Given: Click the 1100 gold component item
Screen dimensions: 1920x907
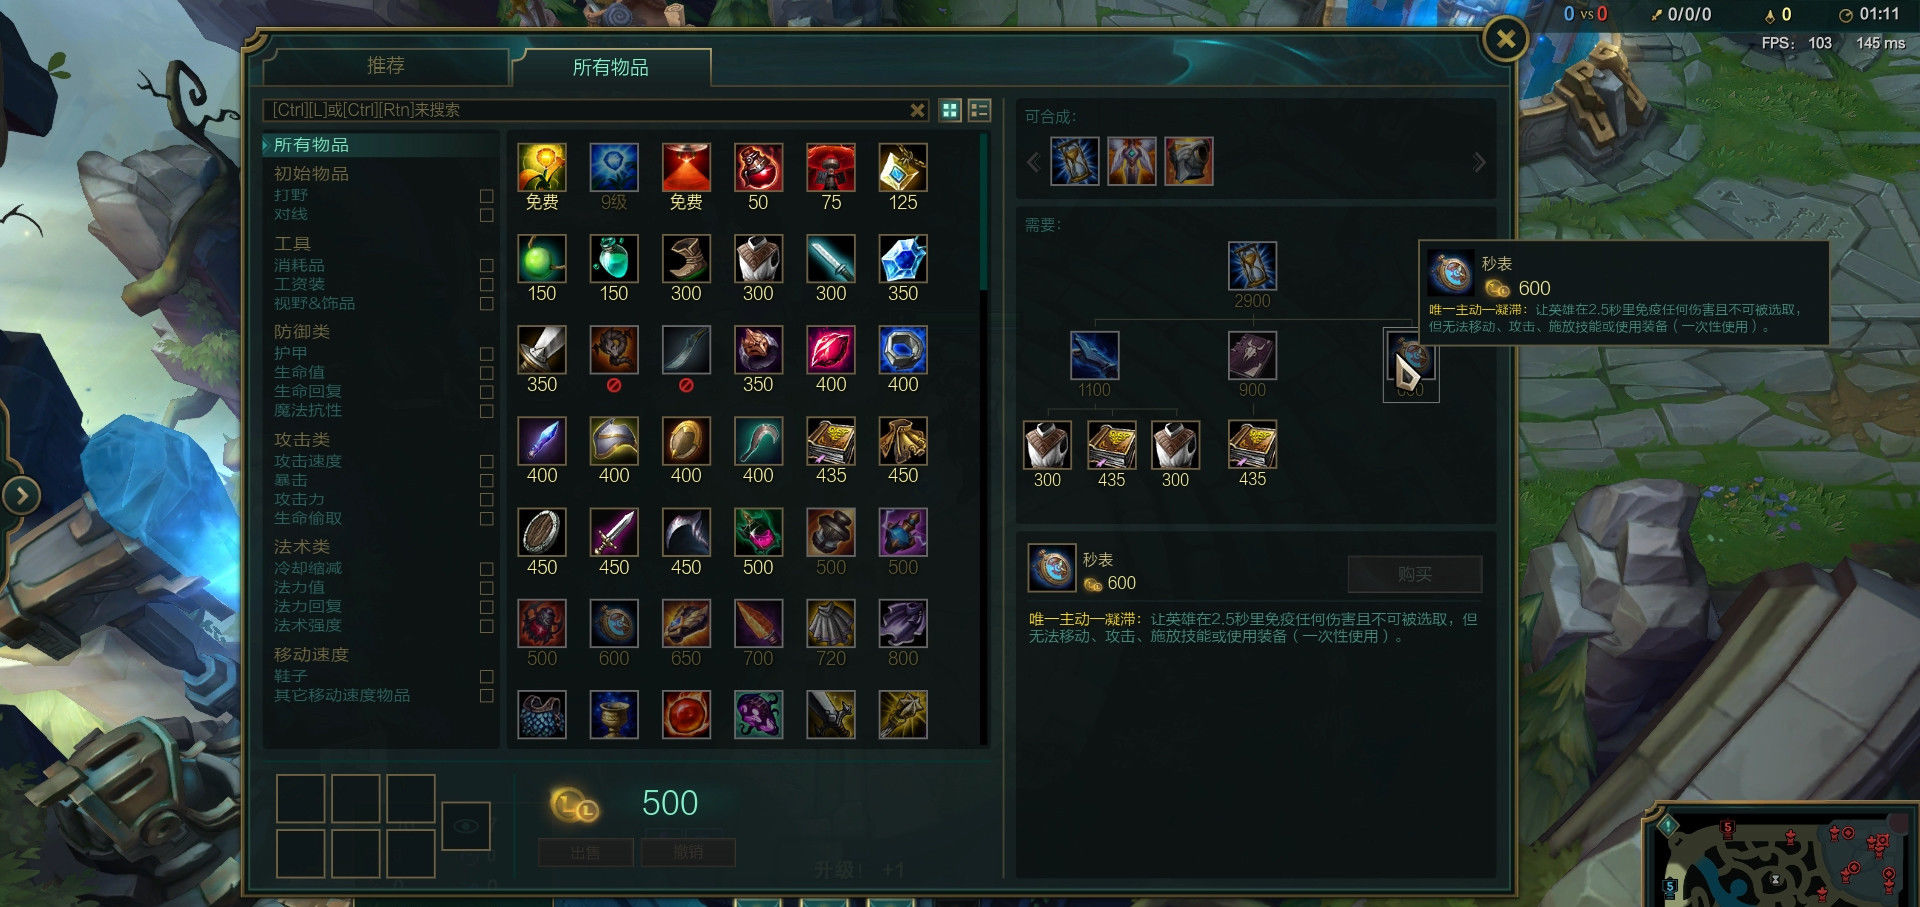Looking at the screenshot, I should [1094, 355].
